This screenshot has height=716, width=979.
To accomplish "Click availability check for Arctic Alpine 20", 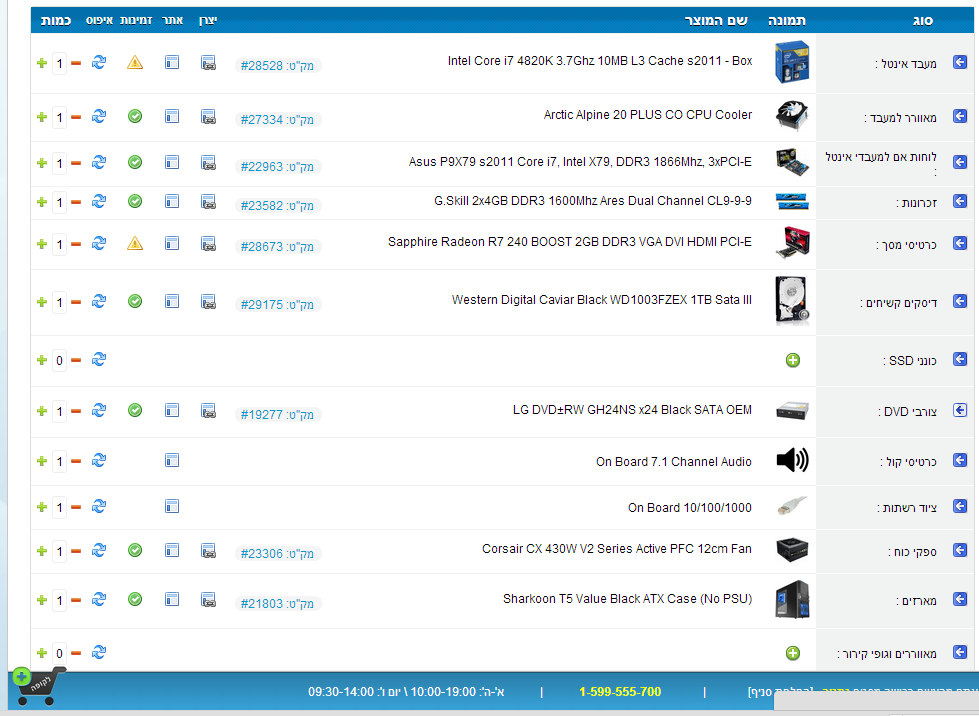I will [x=135, y=116].
